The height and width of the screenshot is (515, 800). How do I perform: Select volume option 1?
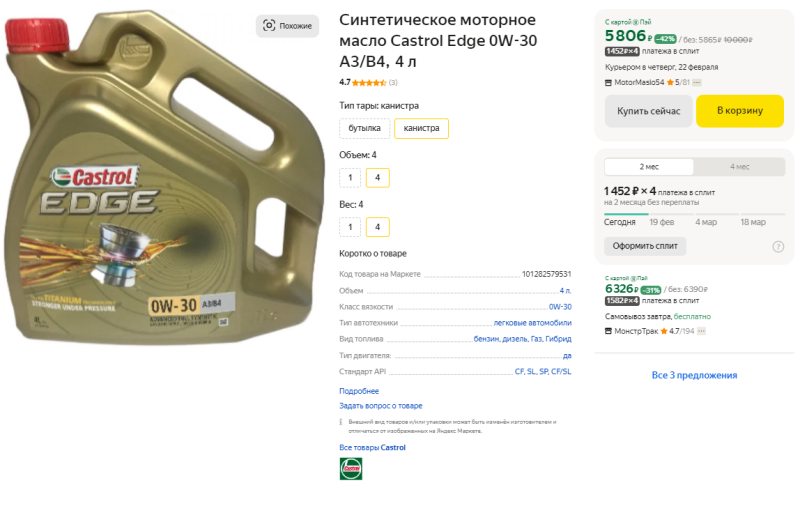tap(350, 178)
